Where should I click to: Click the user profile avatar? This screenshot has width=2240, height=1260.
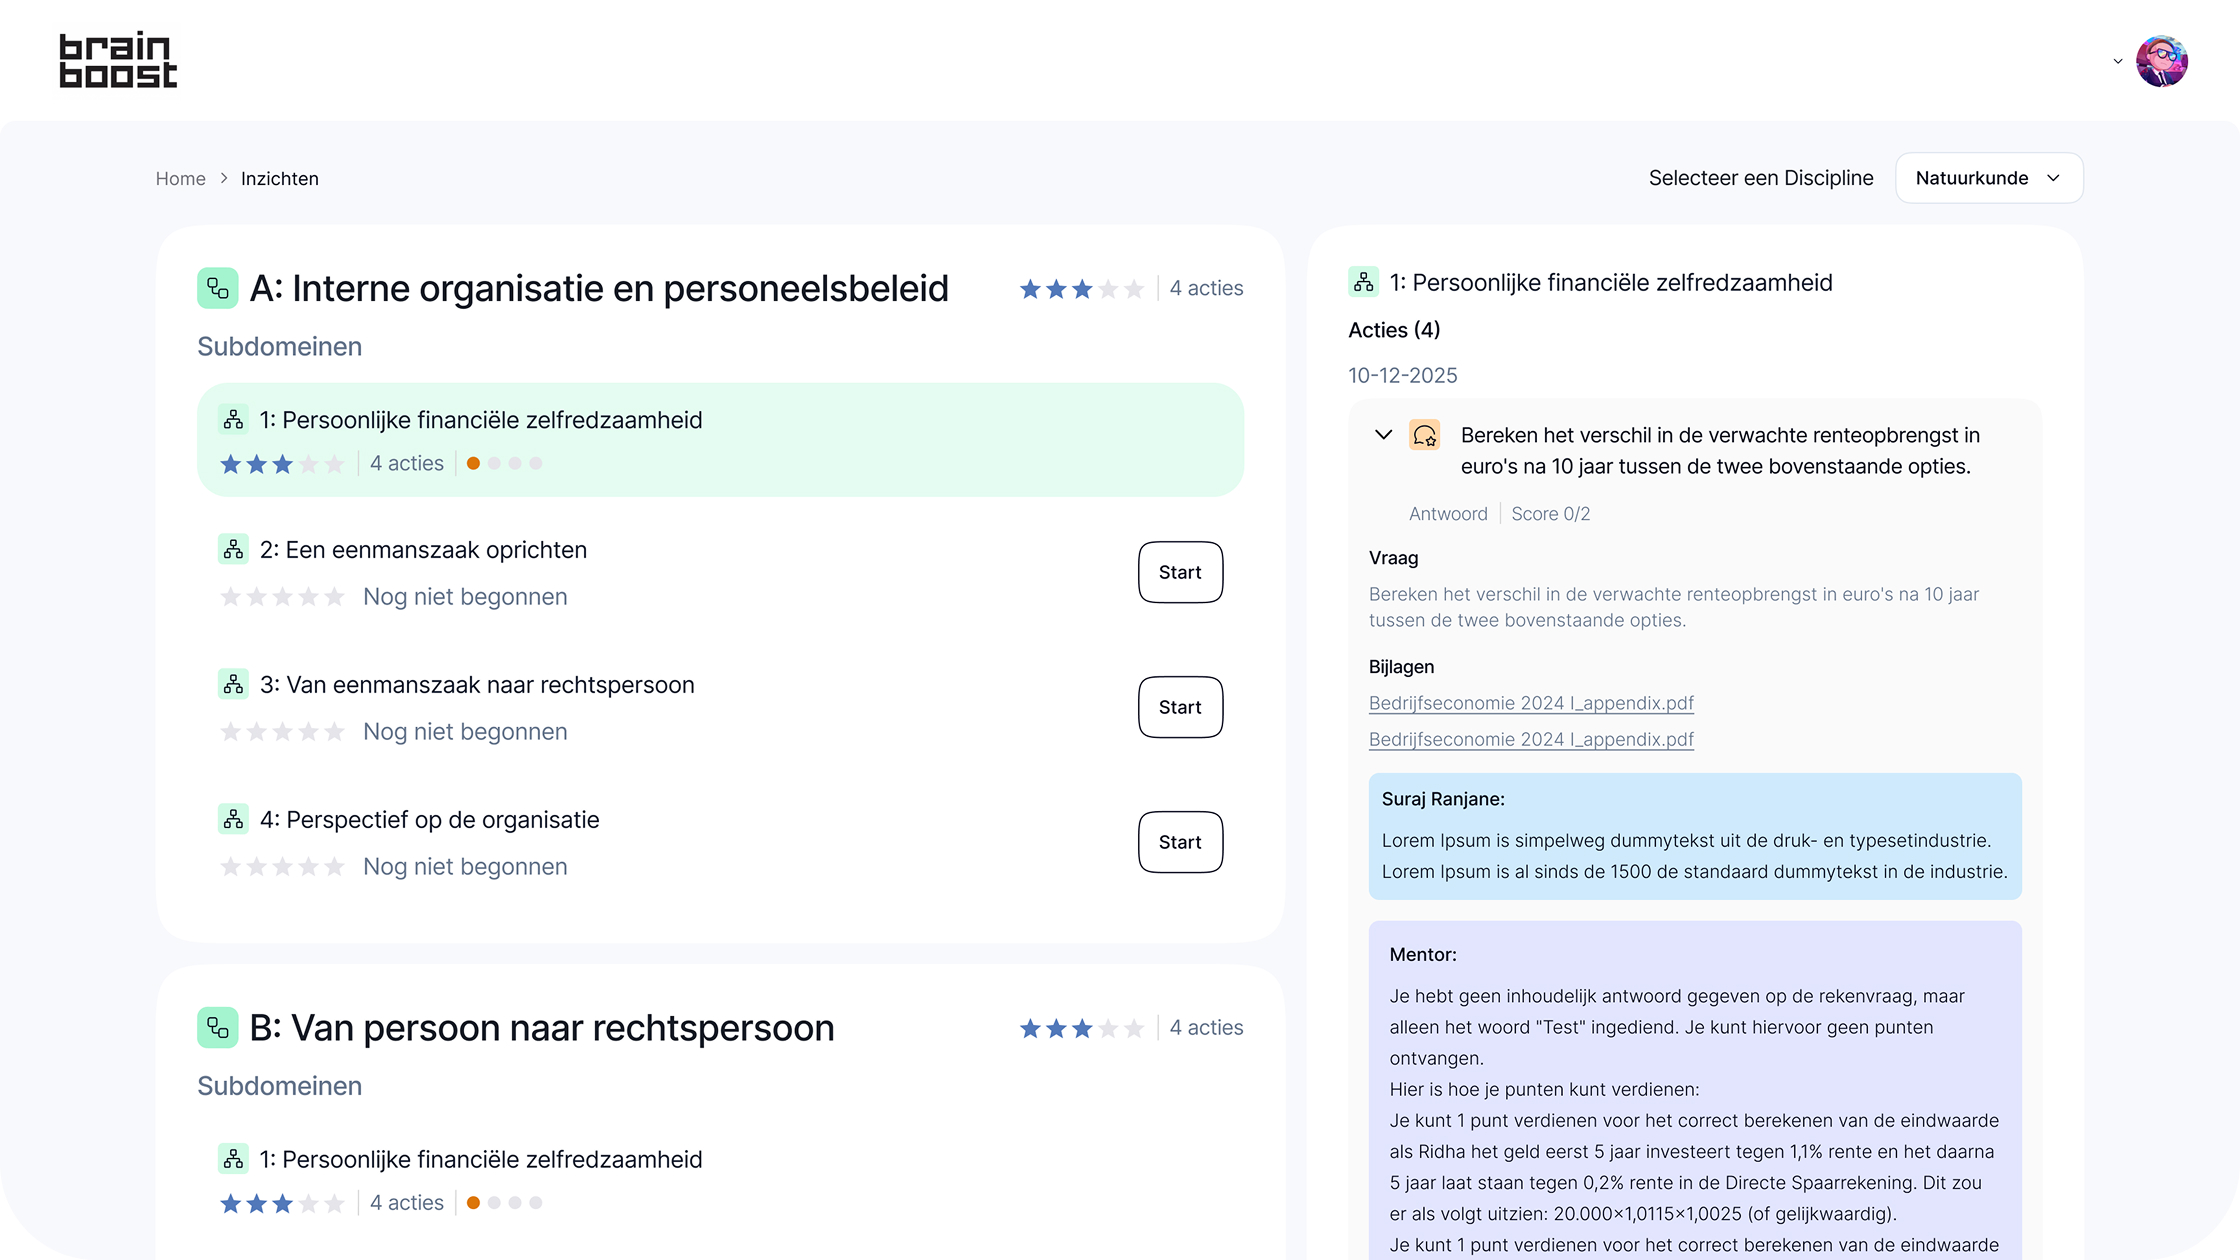pyautogui.click(x=2161, y=61)
